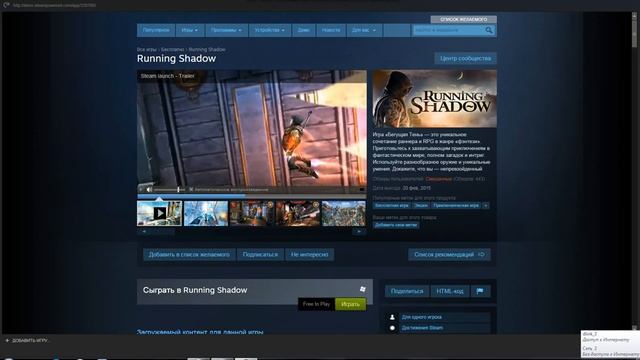Select the fifth landscape screenshot thumbnail
This screenshot has height=360, width=640.
click(x=344, y=213)
